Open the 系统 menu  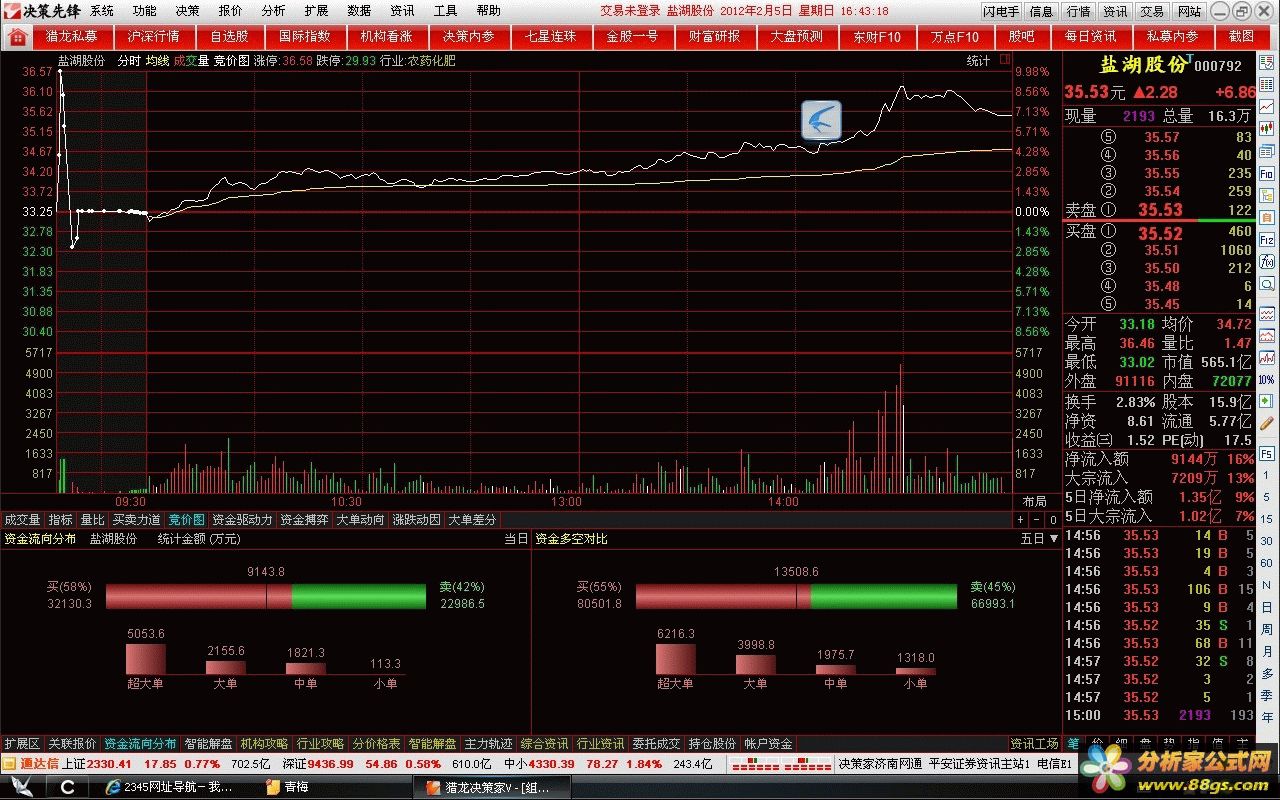tap(101, 11)
